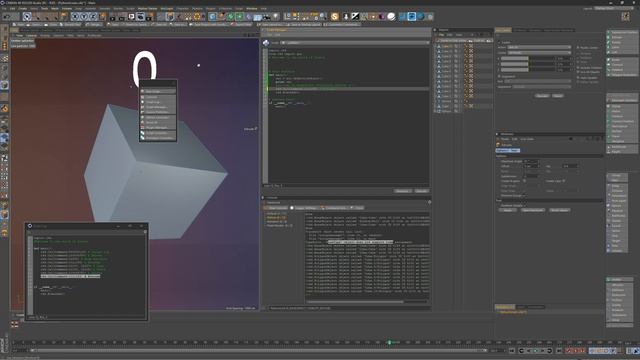Click the timeline range slider bar
640x360 pixels.
pyautogui.click(x=259, y=350)
